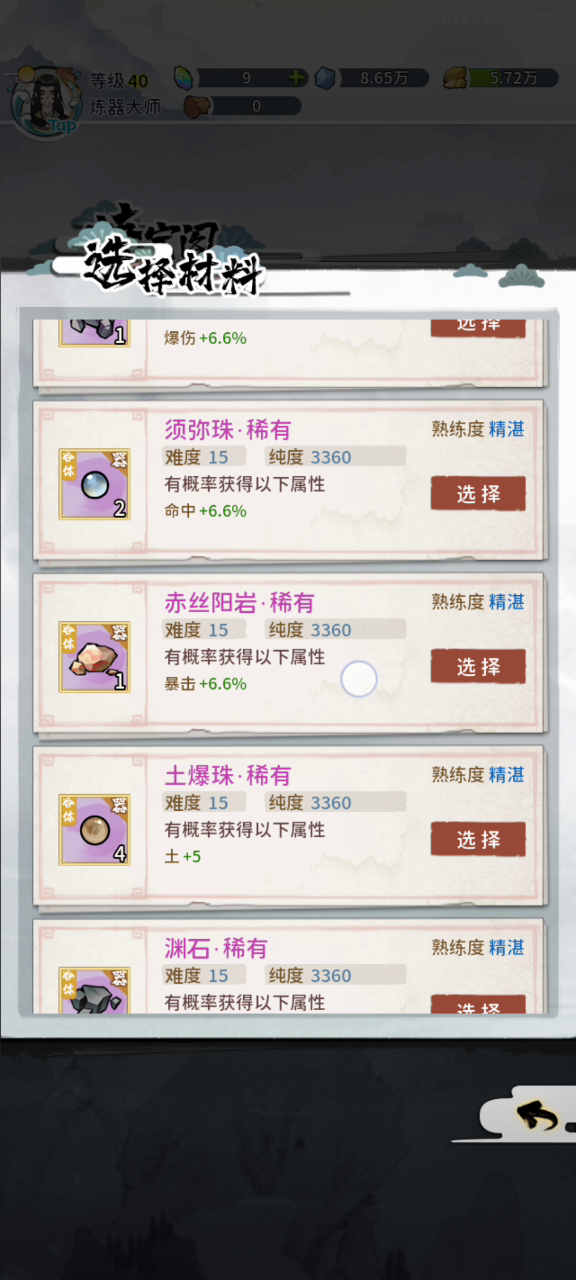Click the green plus to add gems
Image resolution: width=576 pixels, height=1280 pixels.
296,78
